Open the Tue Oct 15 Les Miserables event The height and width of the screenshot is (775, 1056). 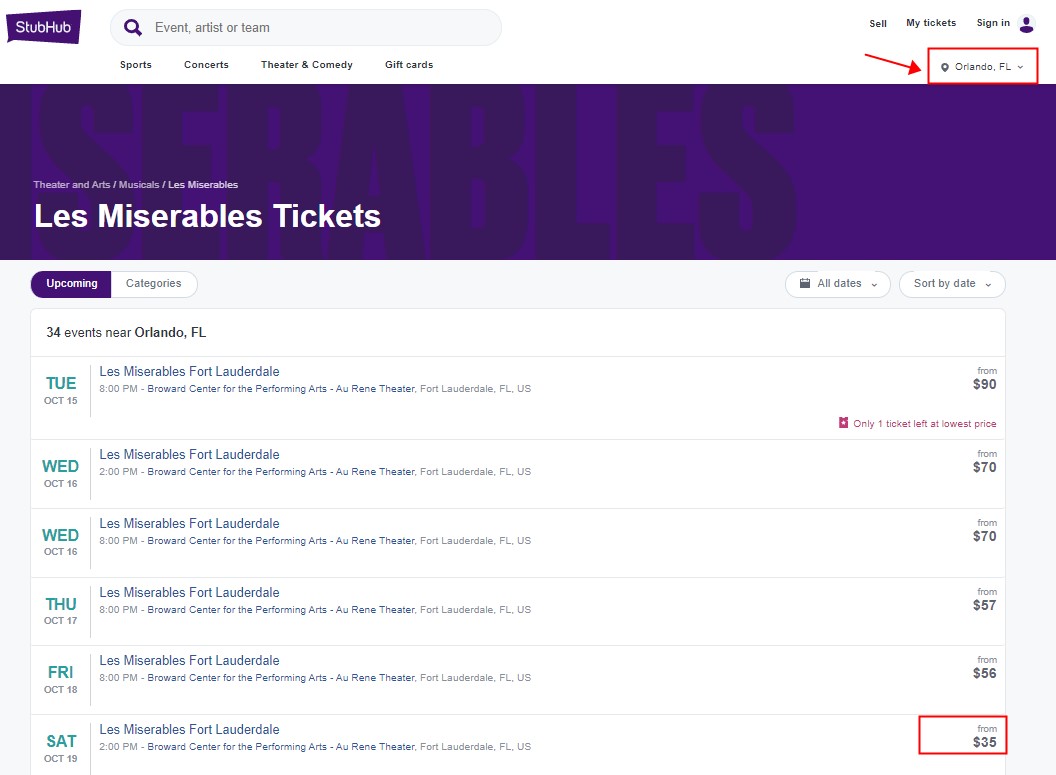(x=189, y=372)
